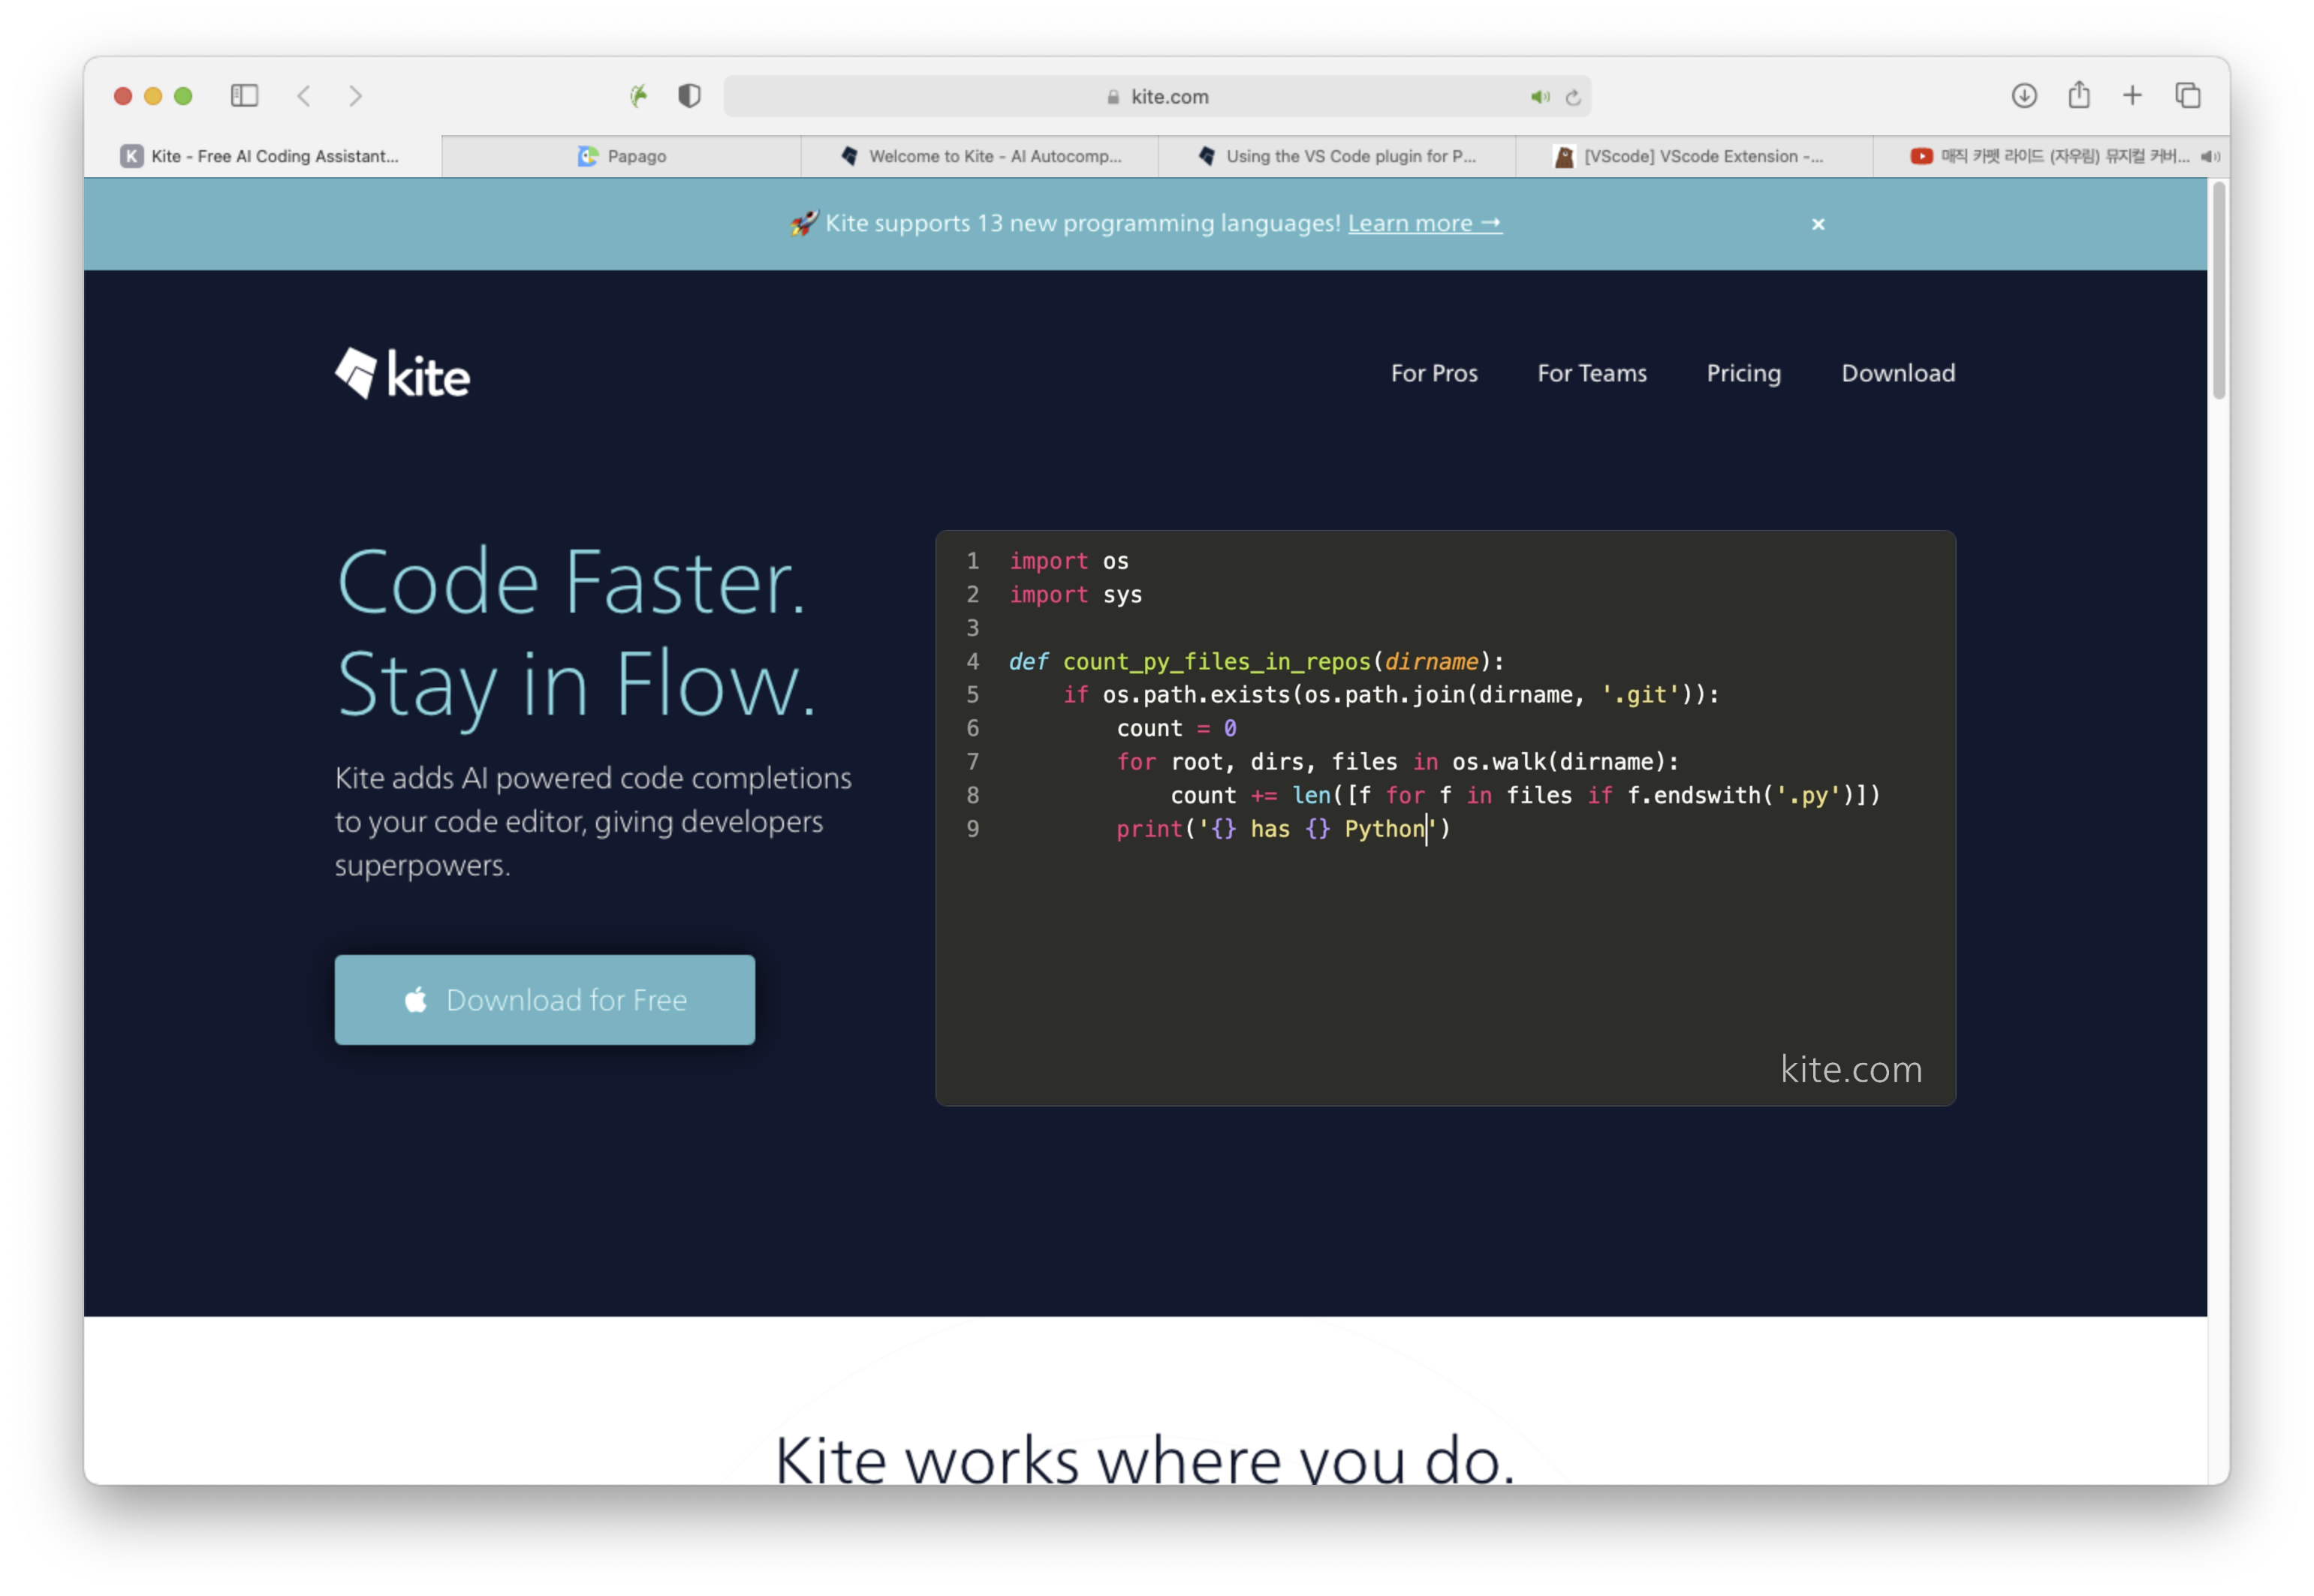Switch to the Papago tab
Viewport: 2314px width, 1596px height.
pyautogui.click(x=621, y=156)
